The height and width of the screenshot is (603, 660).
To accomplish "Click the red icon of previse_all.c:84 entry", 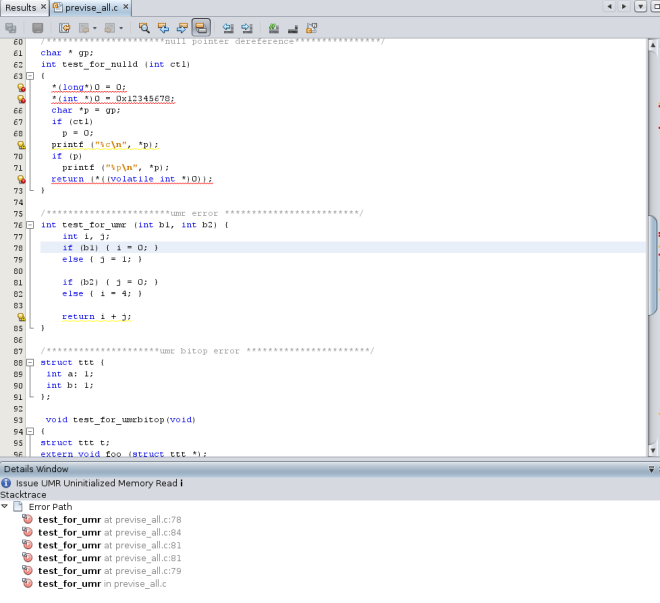I will click(x=27, y=532).
